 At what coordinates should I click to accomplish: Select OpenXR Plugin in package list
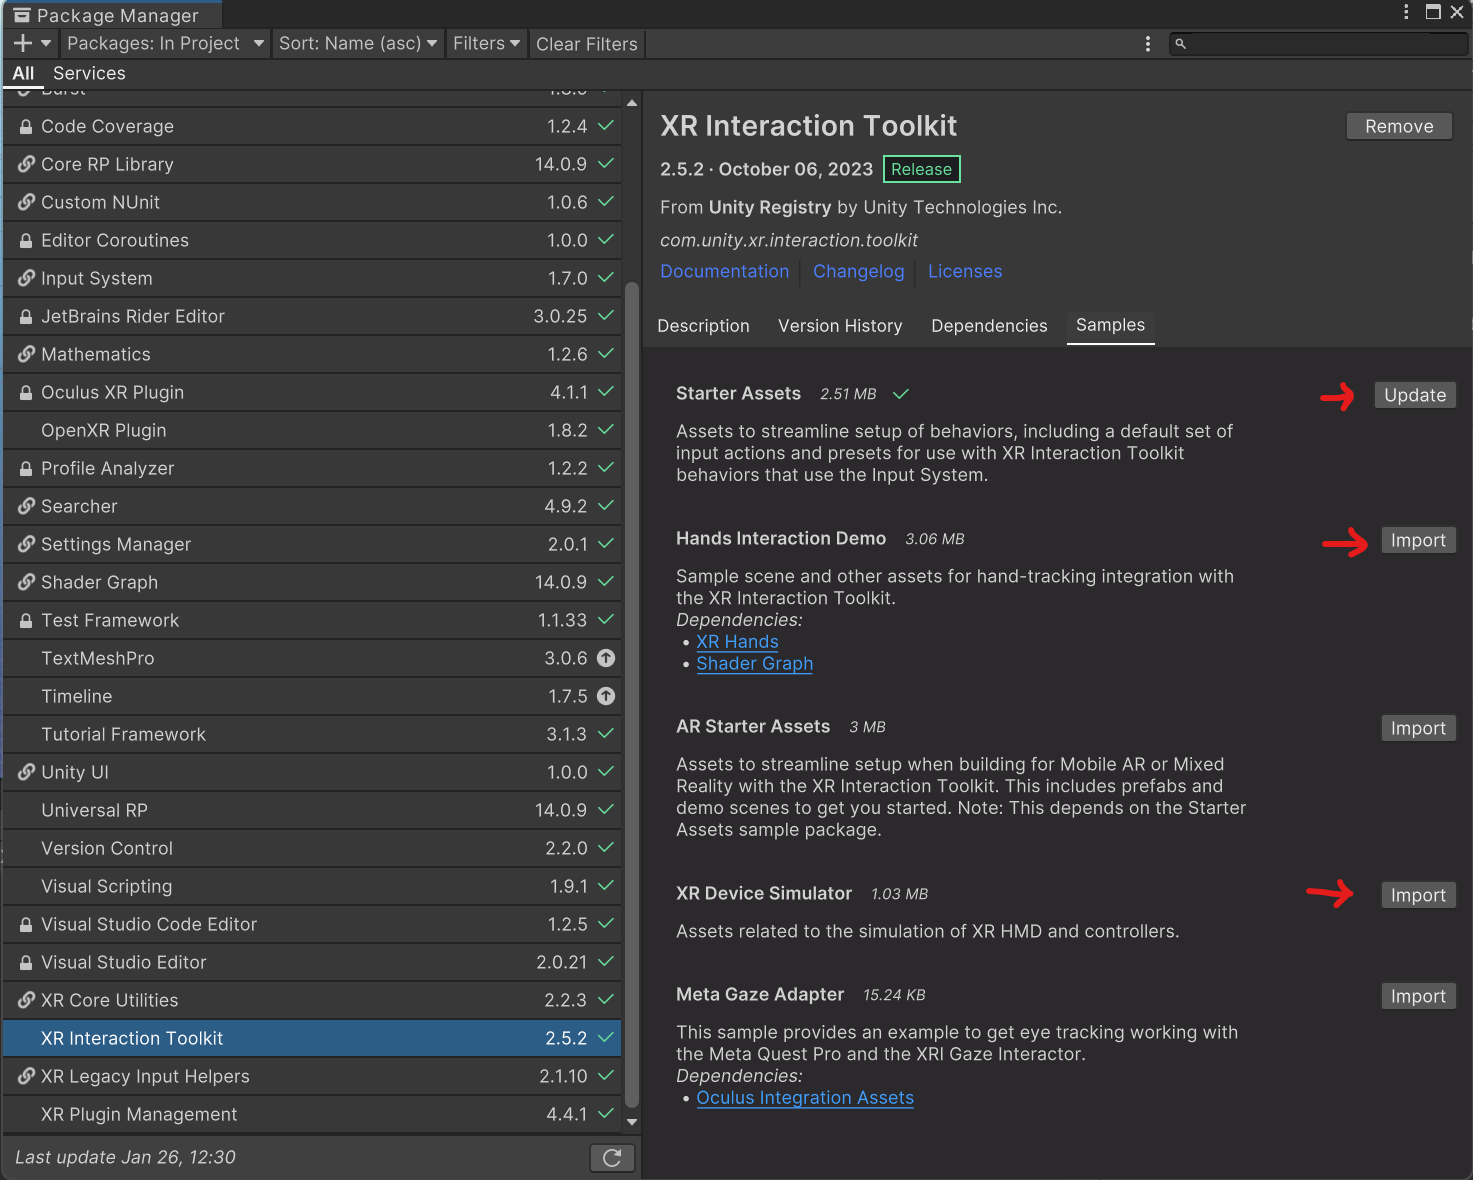tap(104, 430)
